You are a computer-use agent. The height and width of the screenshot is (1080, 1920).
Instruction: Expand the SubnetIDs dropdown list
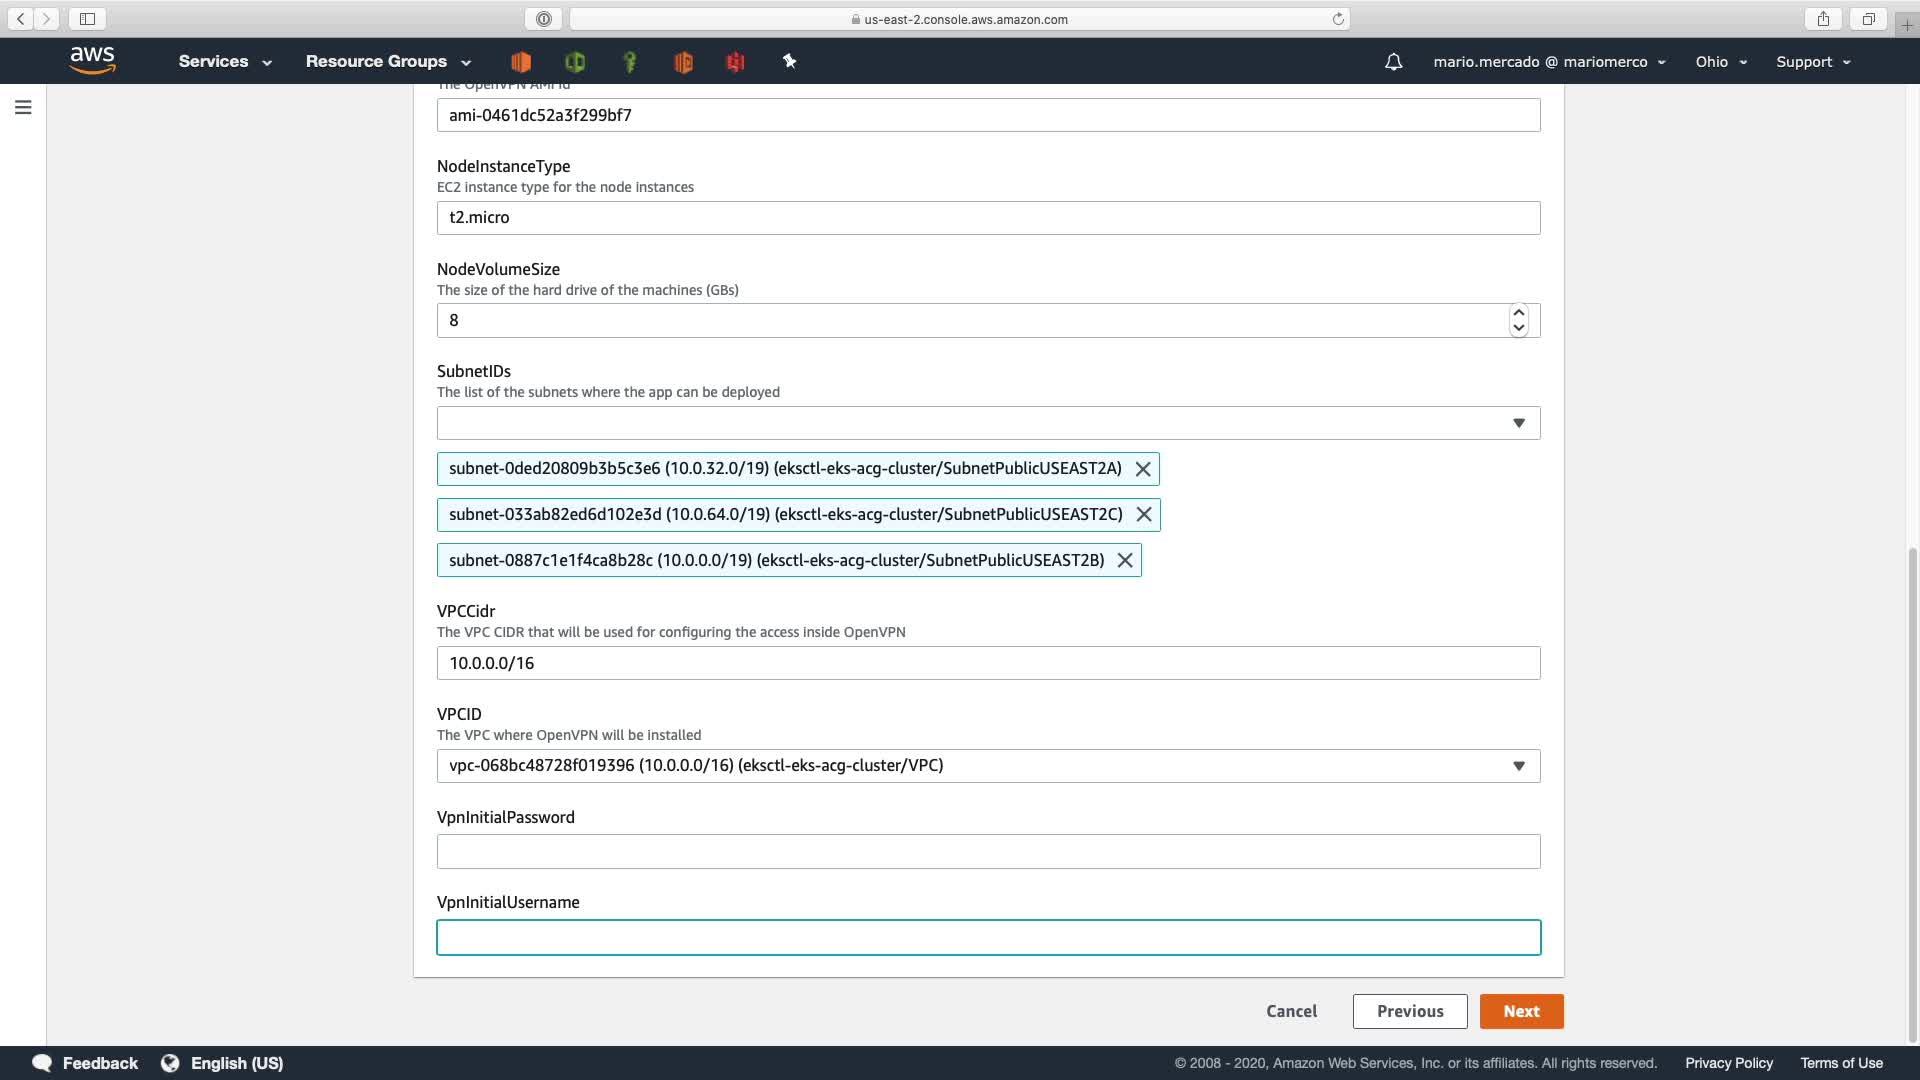point(1518,423)
